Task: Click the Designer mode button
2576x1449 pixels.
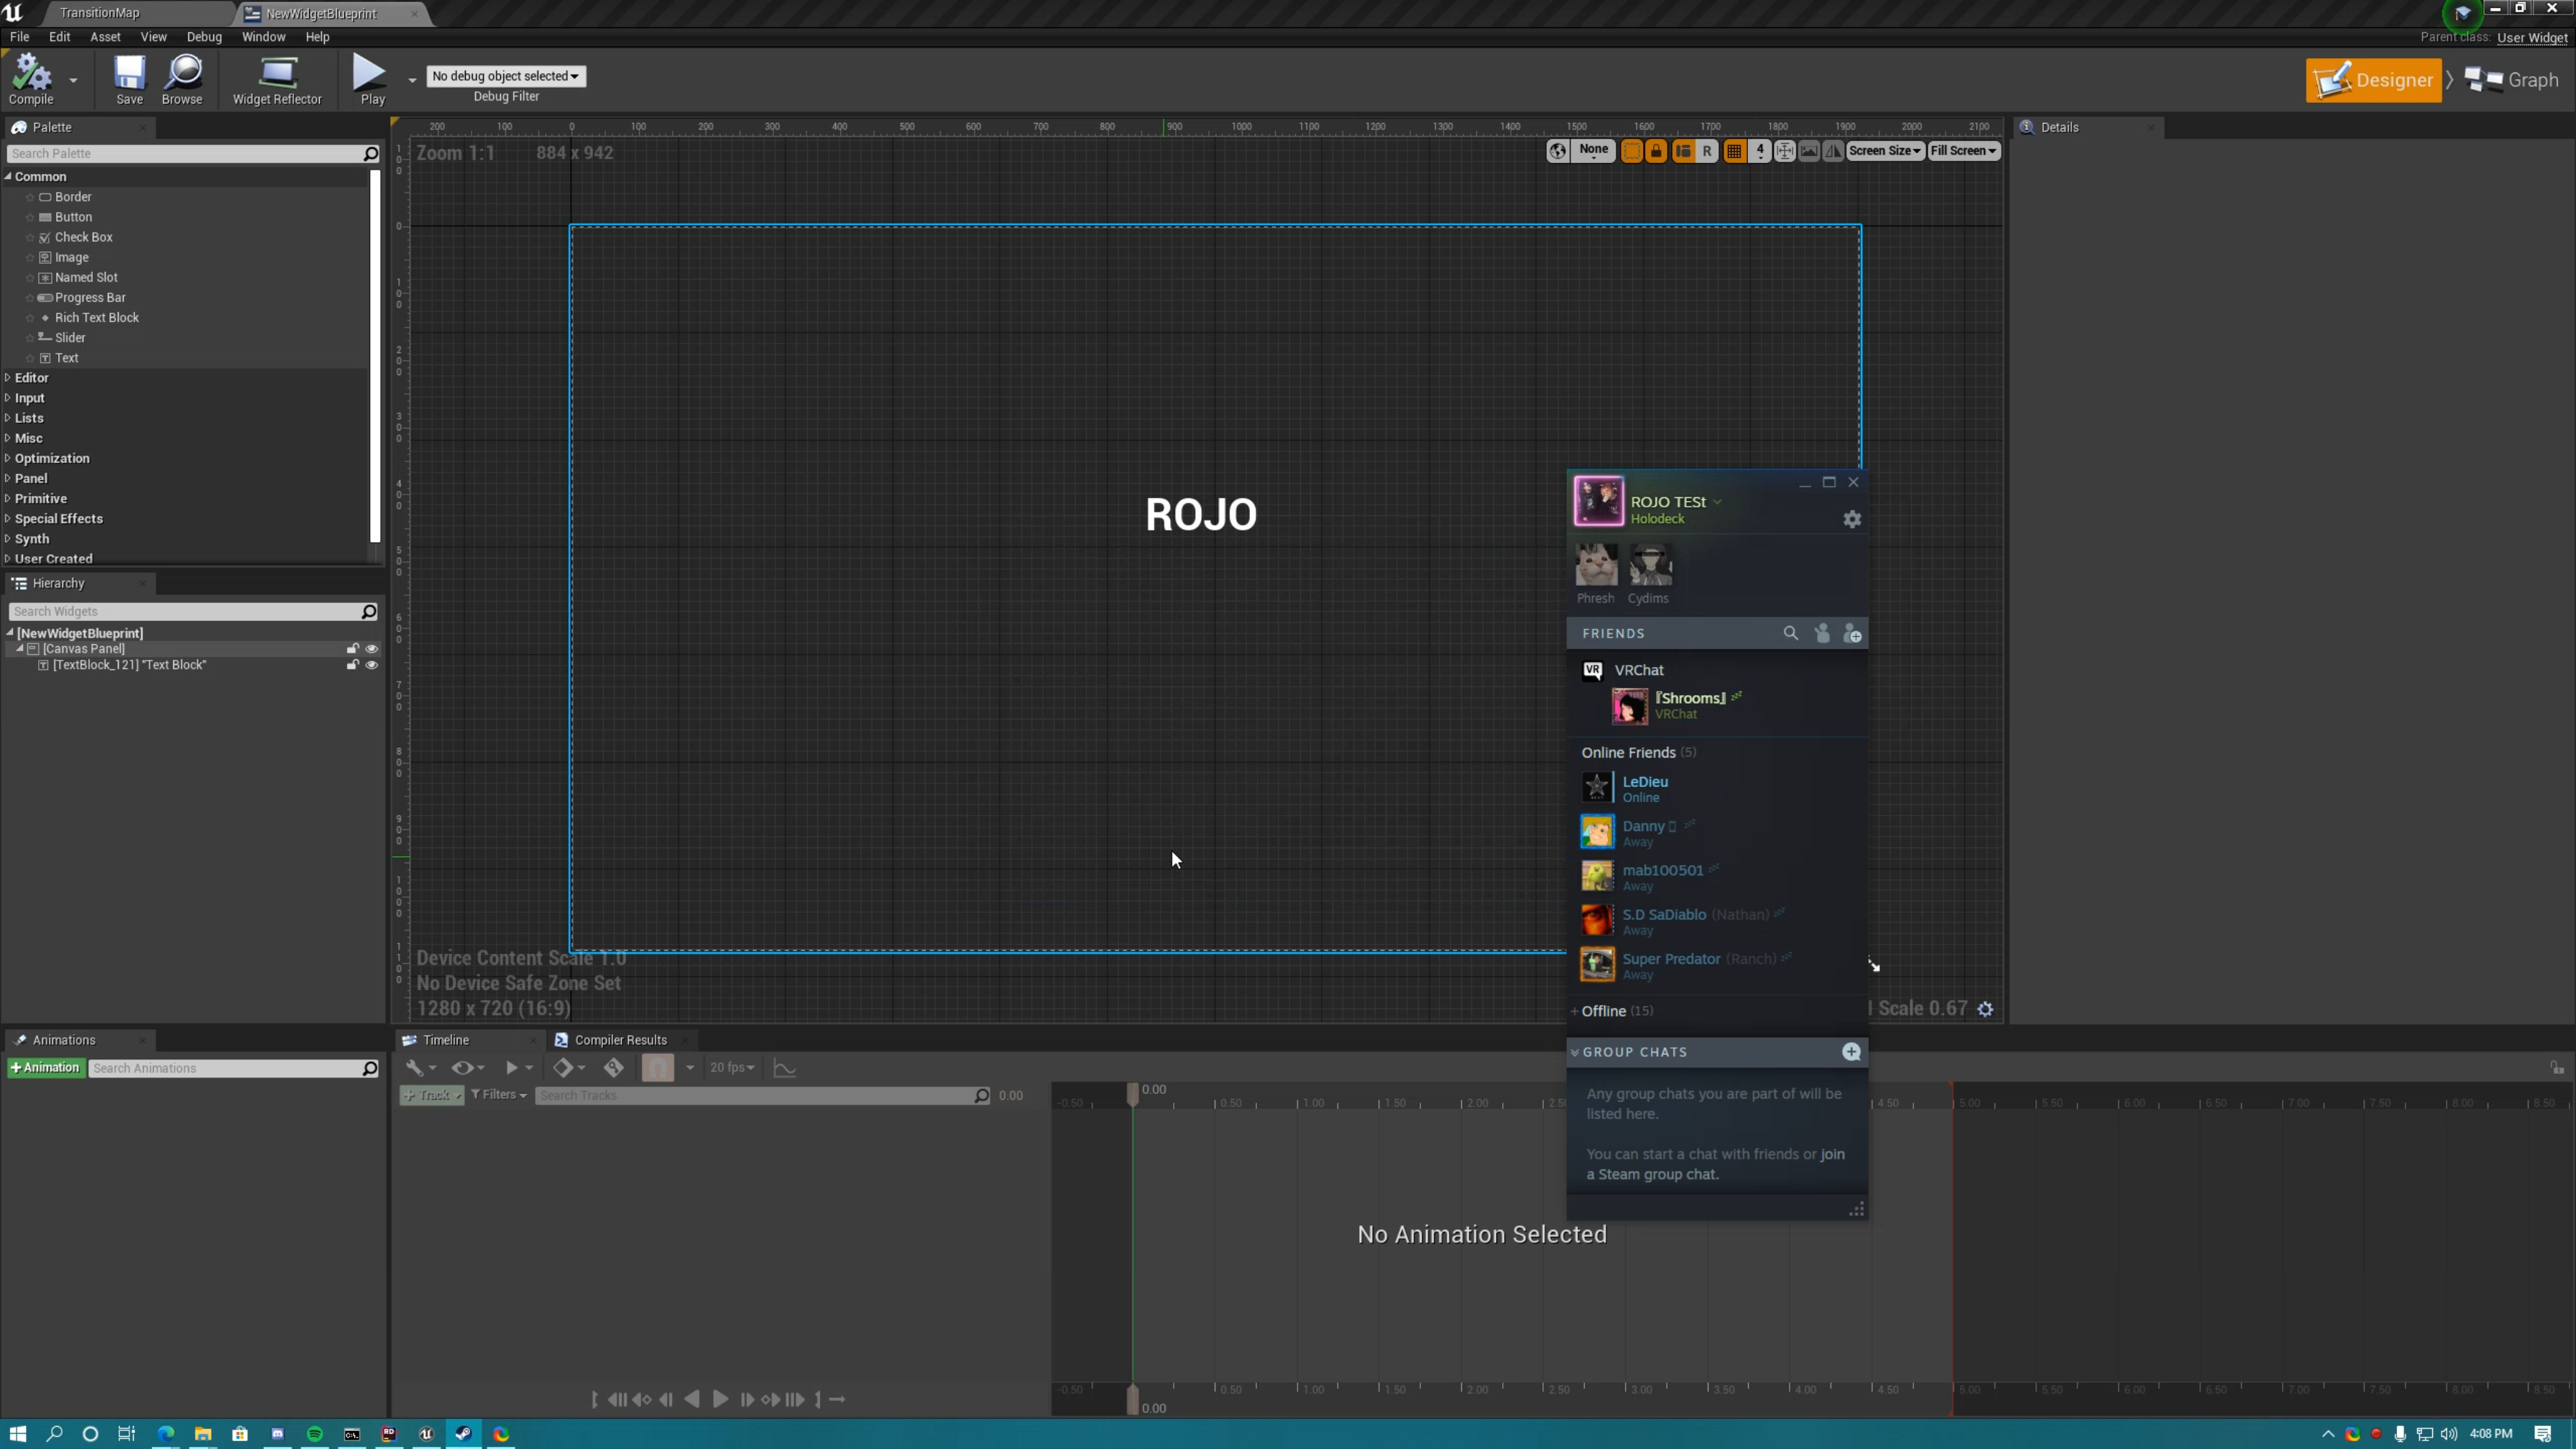Action: 2373,80
